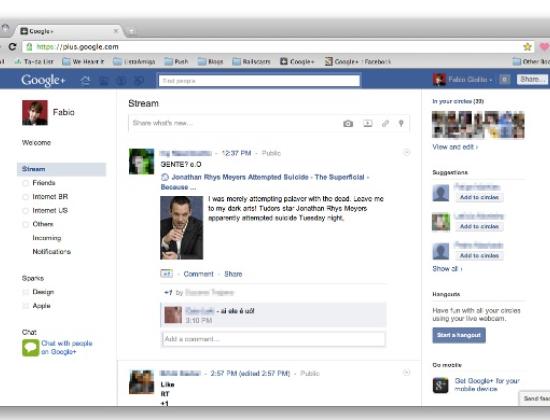This screenshot has height=420, width=550.
Task: Click the Start a hangout button
Action: pyautogui.click(x=459, y=335)
